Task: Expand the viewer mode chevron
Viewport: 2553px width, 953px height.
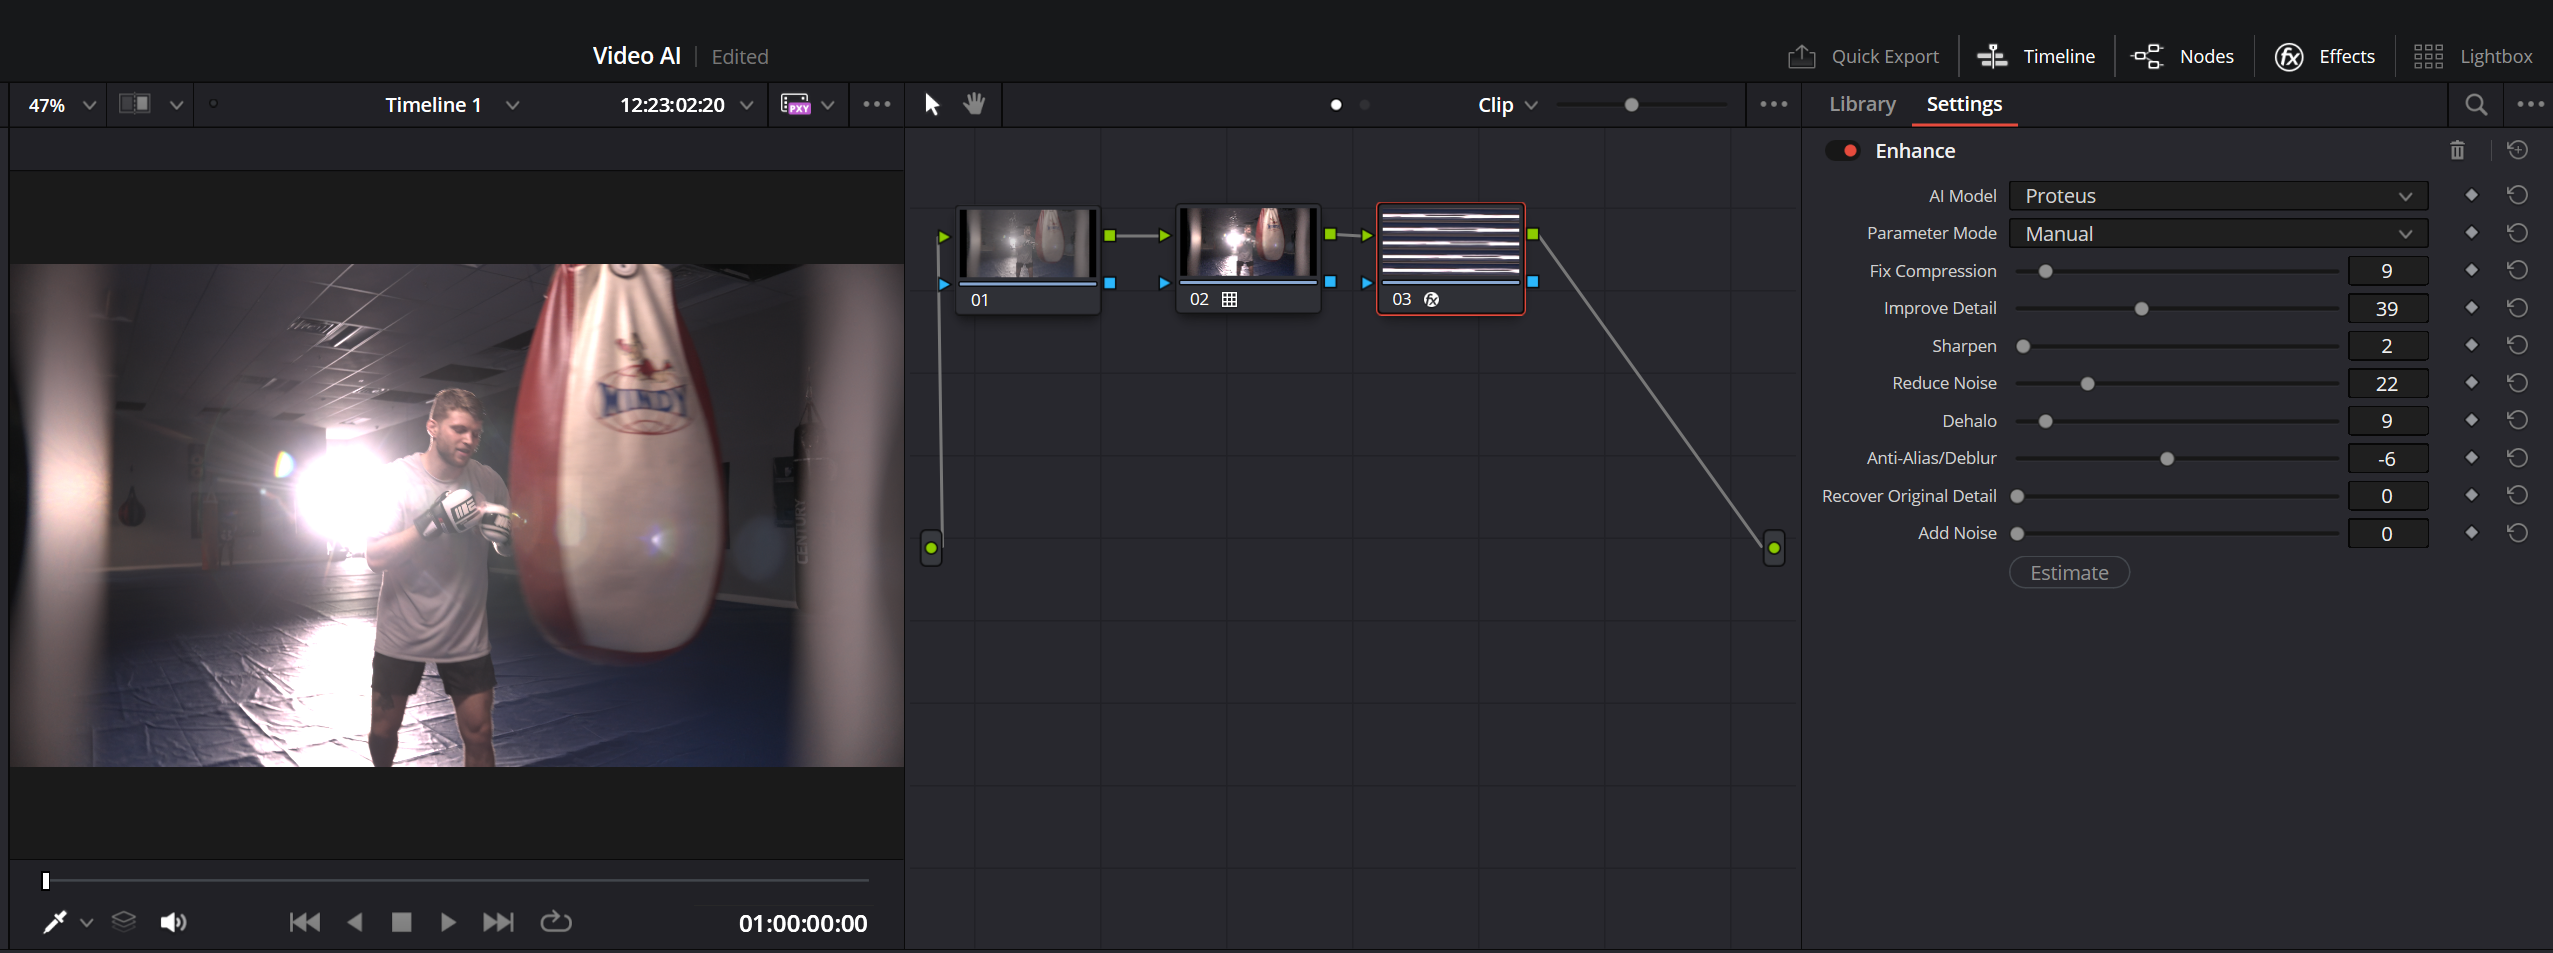Action: (176, 105)
